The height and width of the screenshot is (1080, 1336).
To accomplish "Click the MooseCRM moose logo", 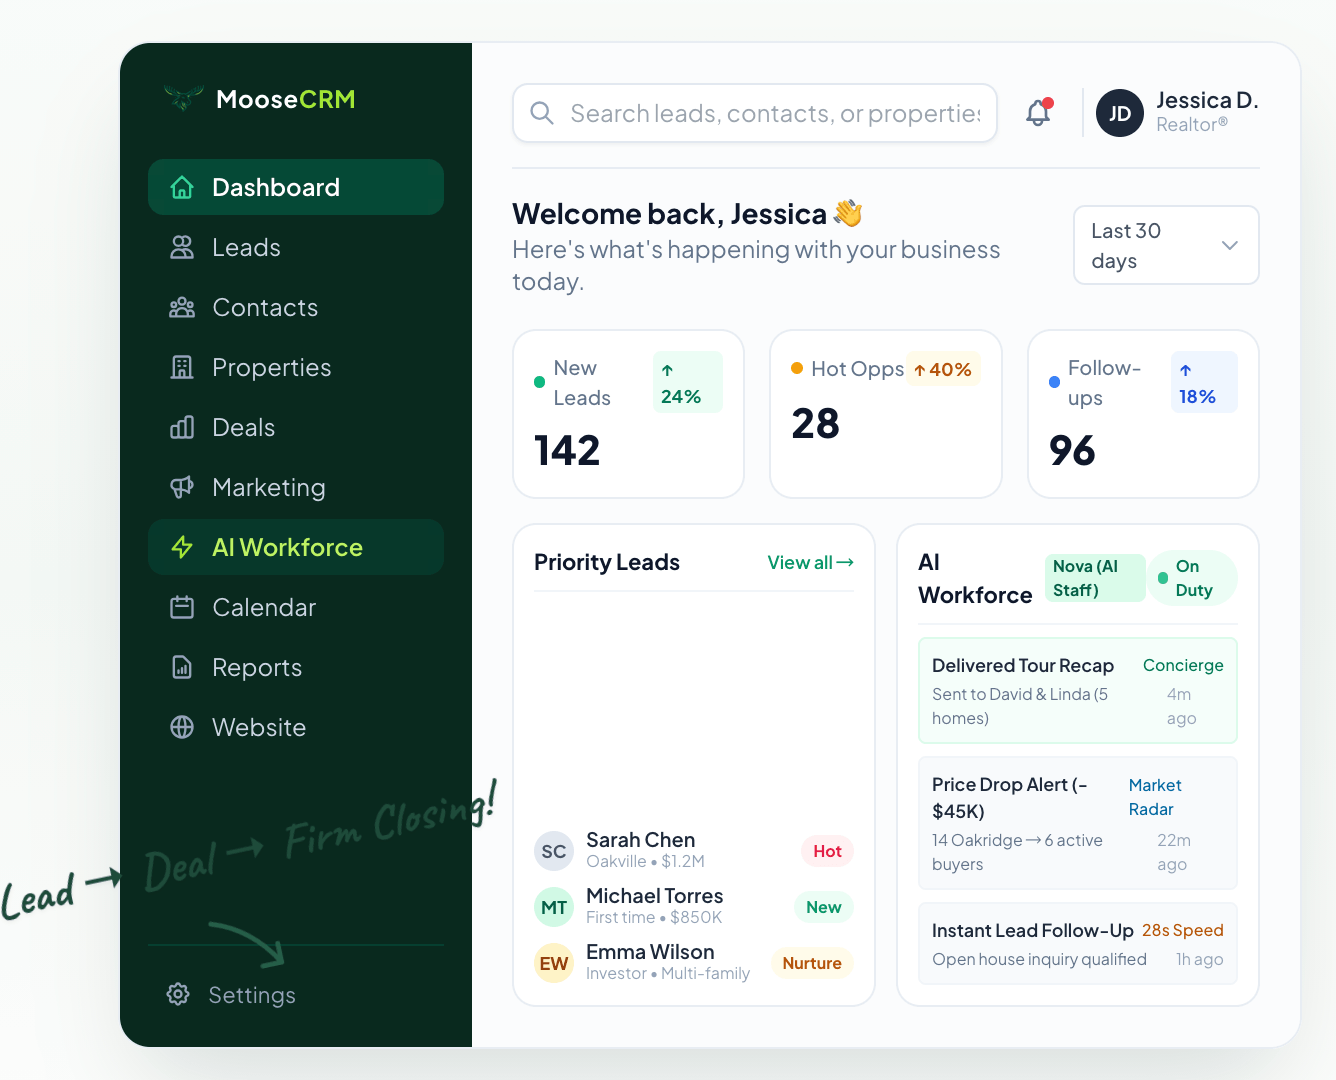I will [184, 98].
